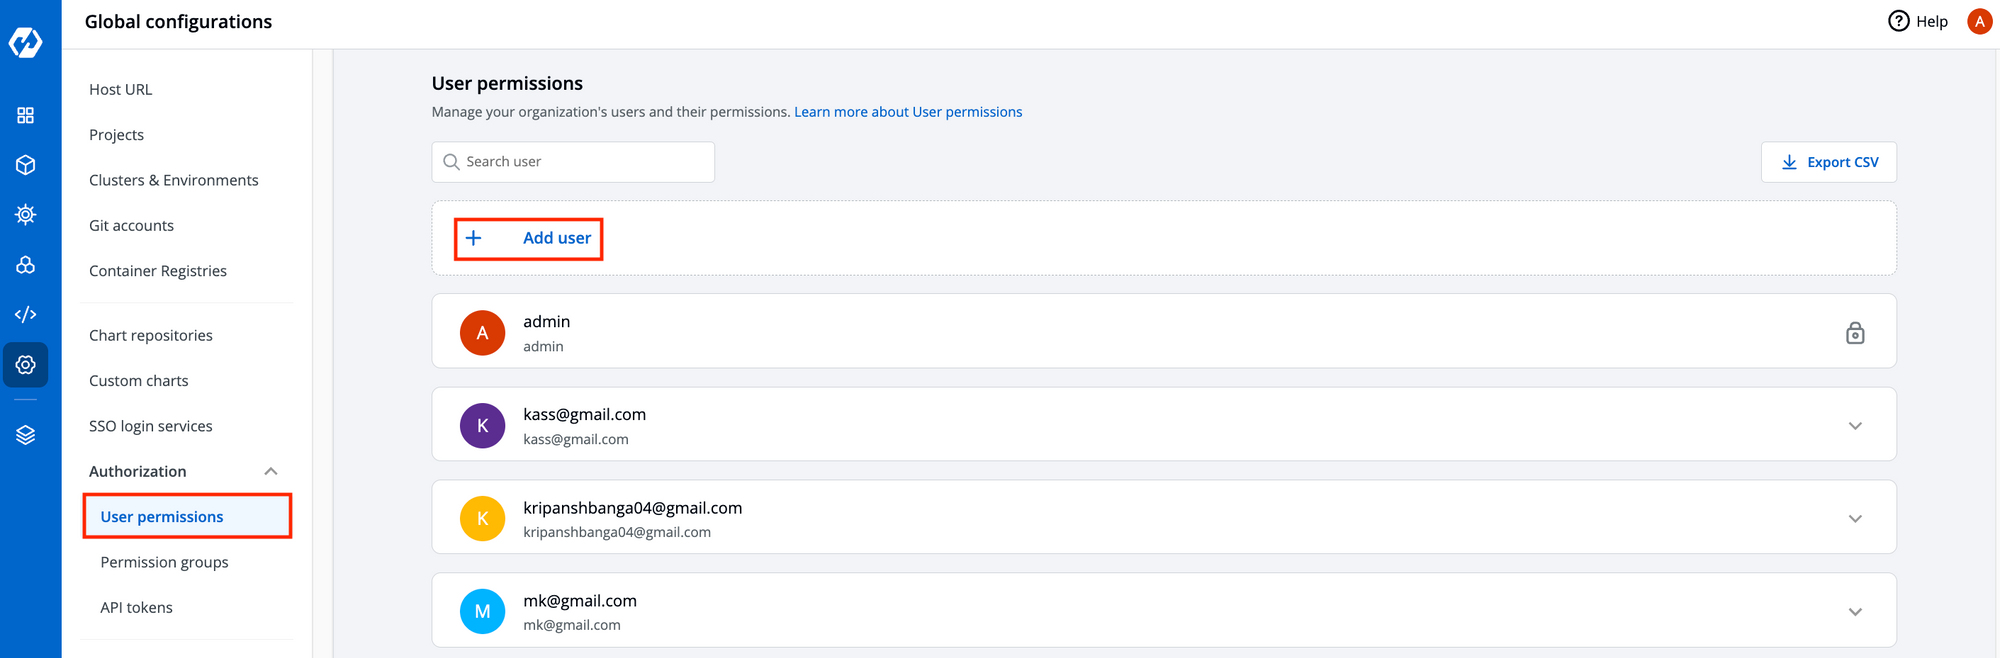Image resolution: width=2000 pixels, height=658 pixels.
Task: Click the admin user name
Action: pos(547,321)
